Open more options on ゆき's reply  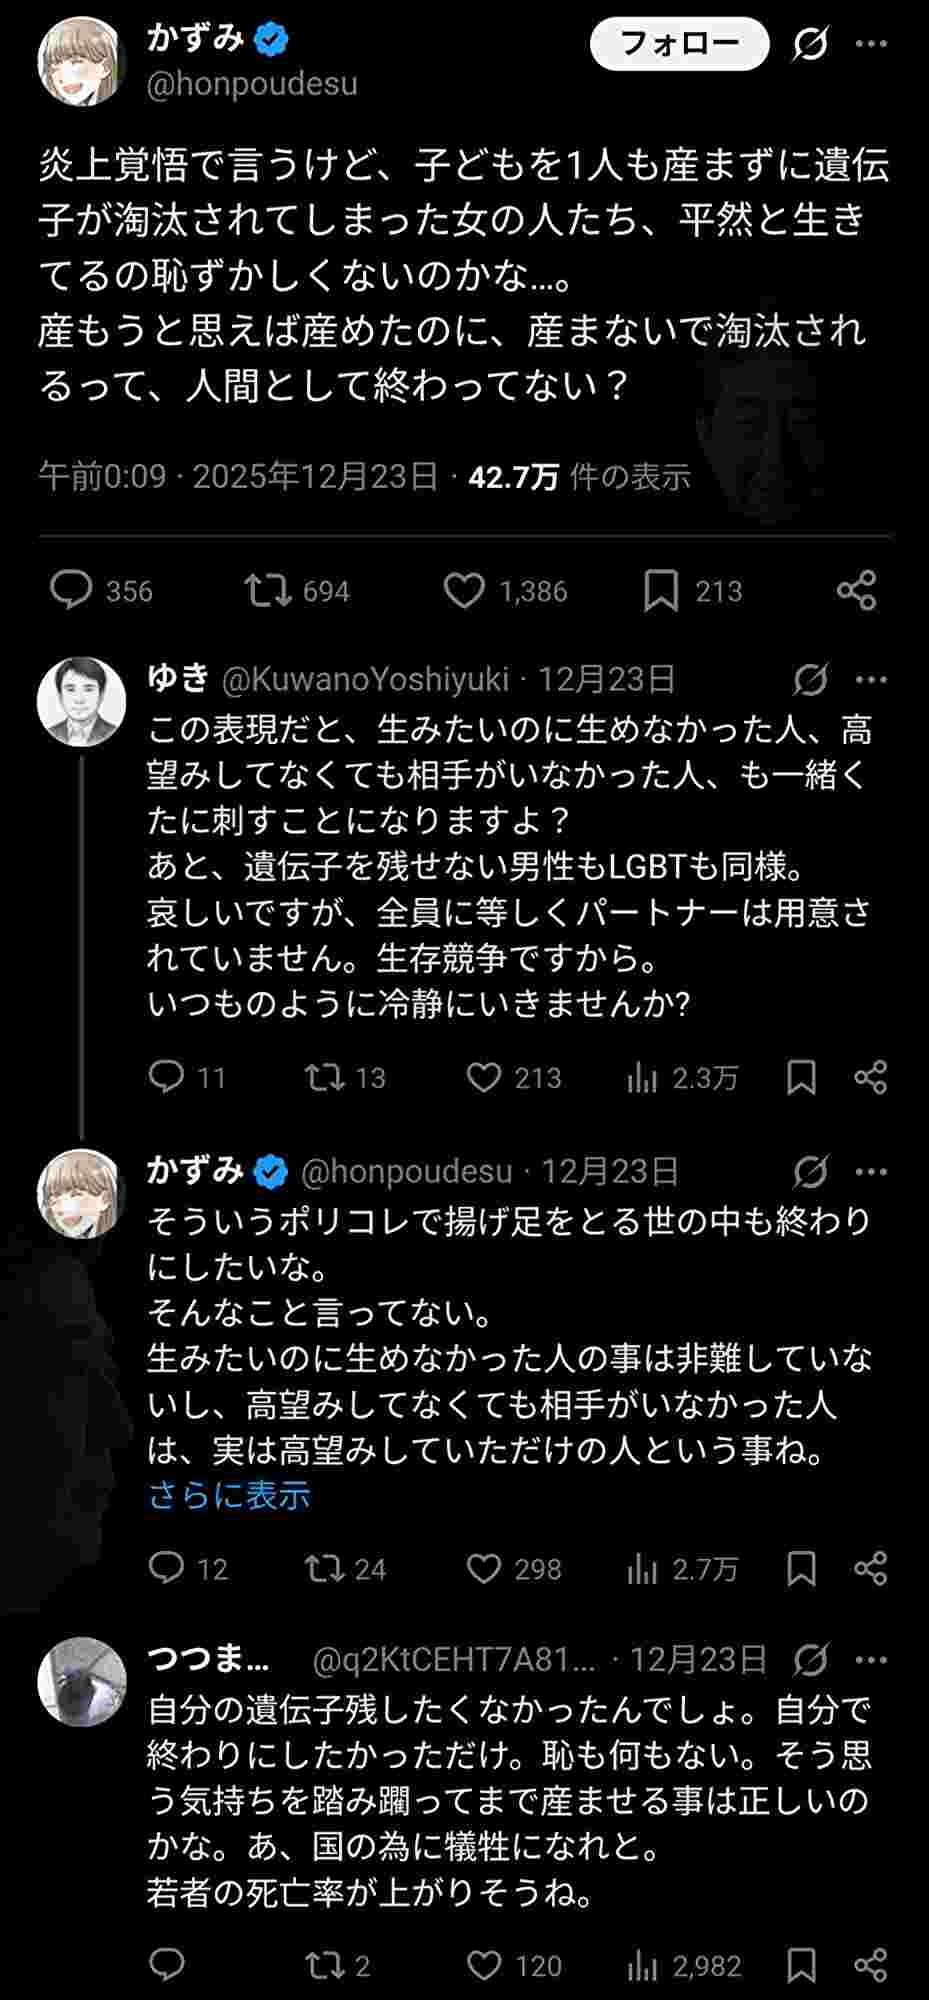pos(872,680)
